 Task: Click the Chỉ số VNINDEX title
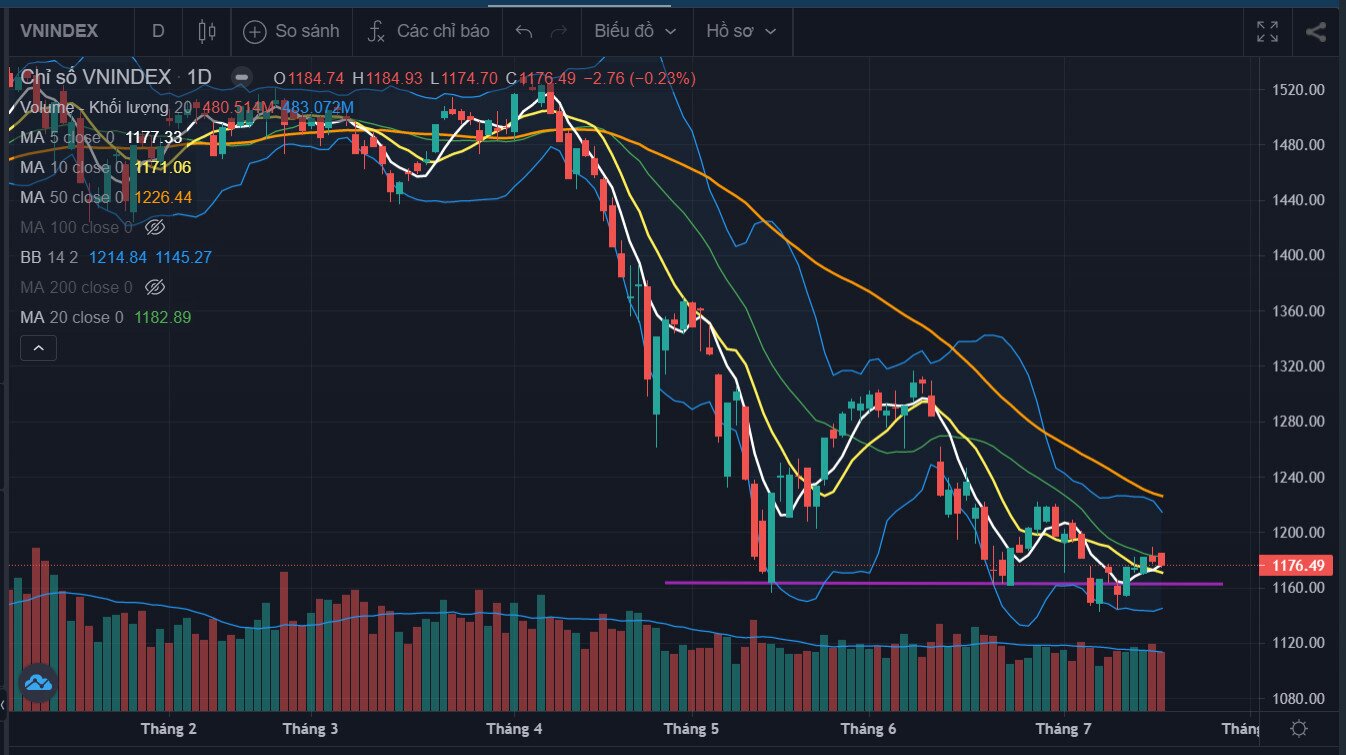tap(96, 77)
